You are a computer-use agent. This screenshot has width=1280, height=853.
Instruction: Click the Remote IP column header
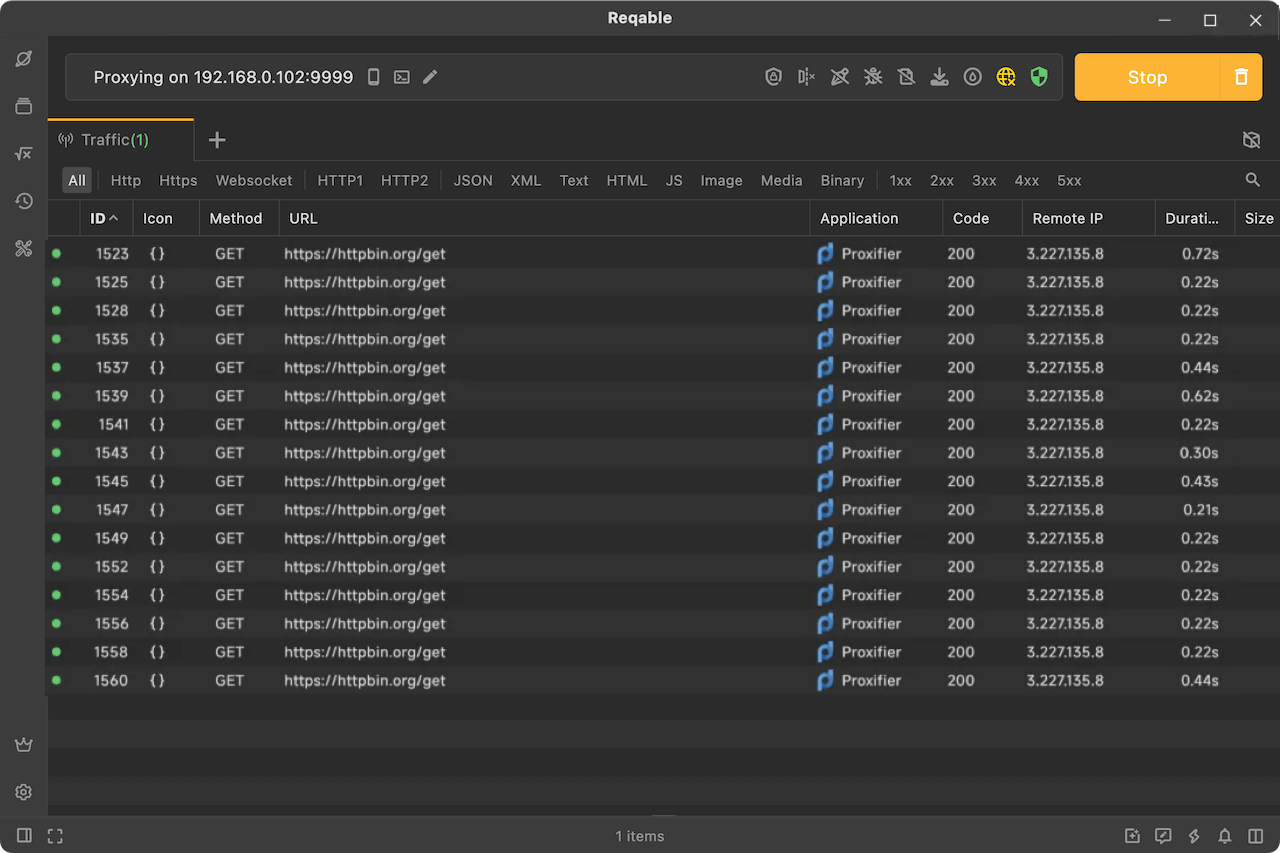1088,218
